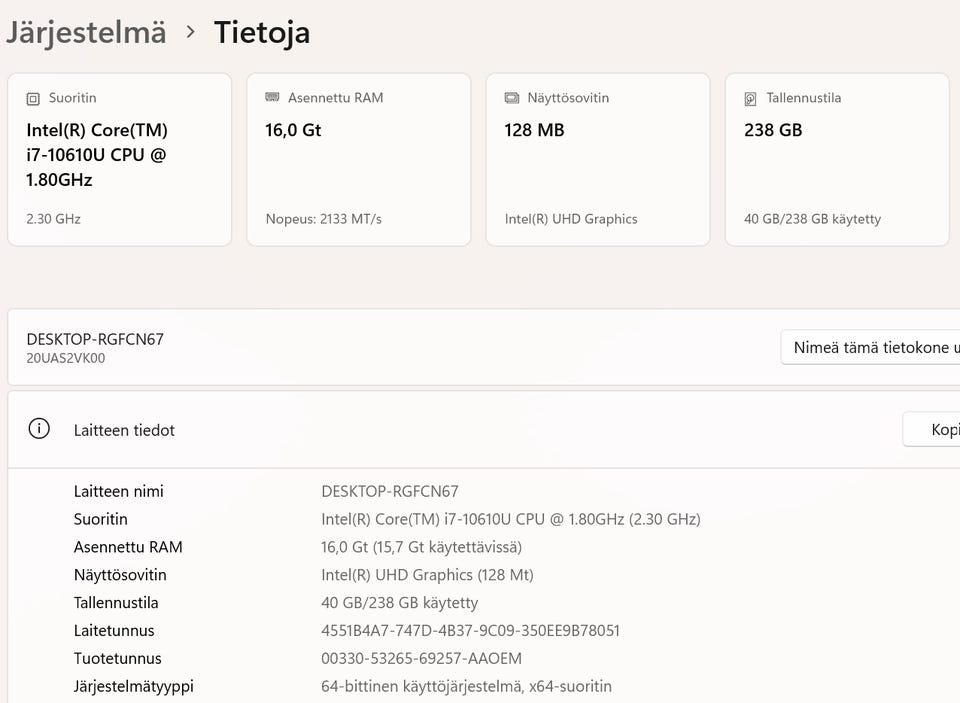Click the bold 16,0 Gt value in the RAM card

point(293,130)
